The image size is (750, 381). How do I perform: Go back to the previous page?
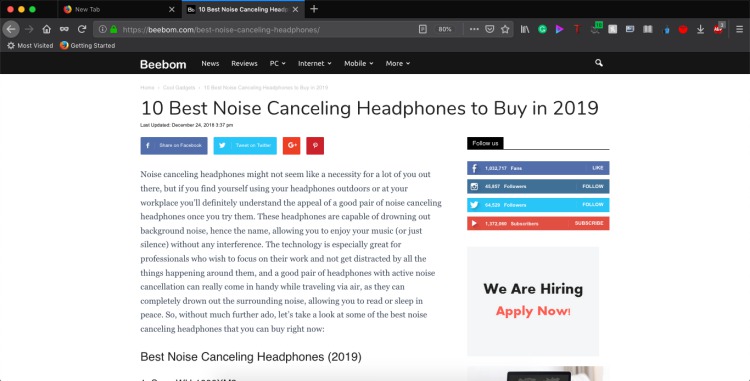tap(11, 29)
